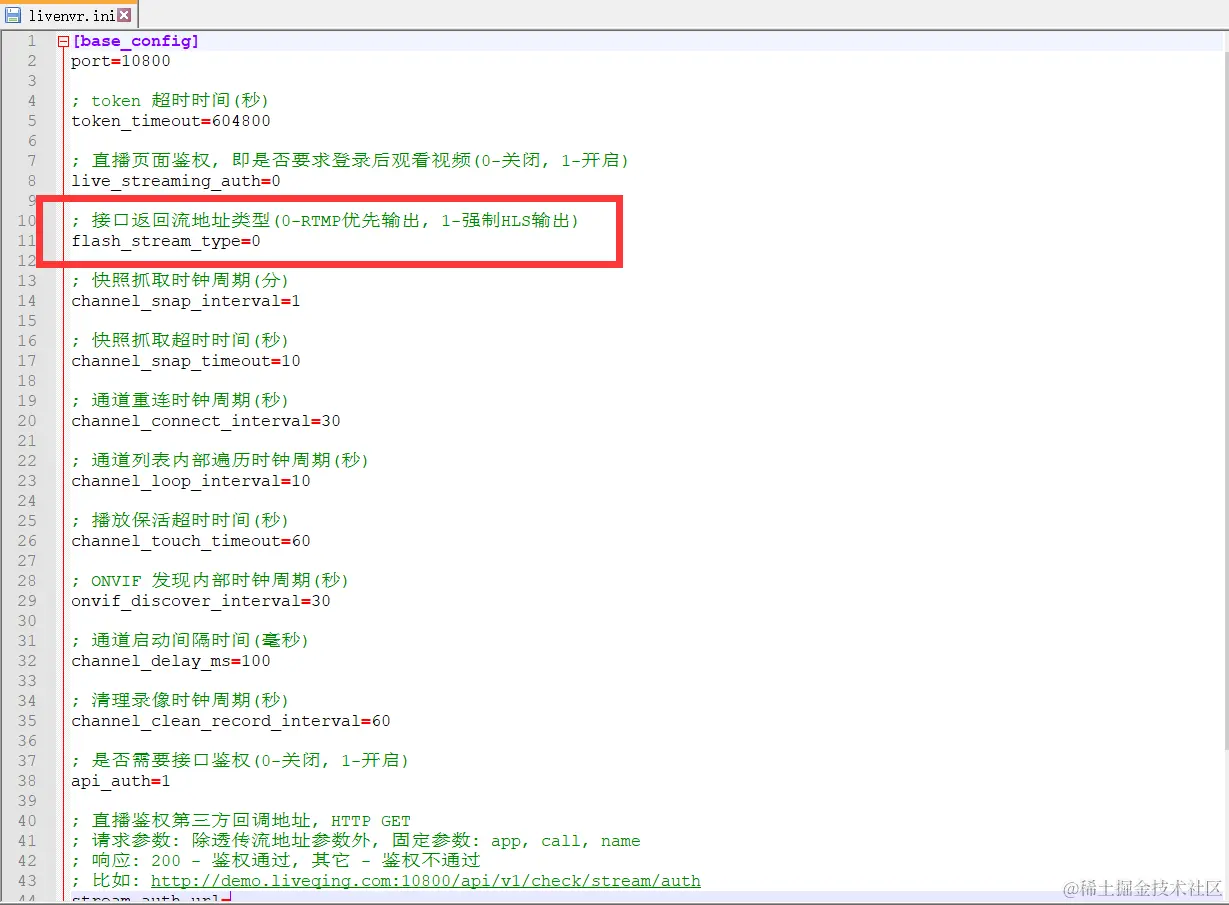Image resolution: width=1229 pixels, height=905 pixels.
Task: Click the channel_touch_timeout=60 line
Action: click(x=191, y=541)
